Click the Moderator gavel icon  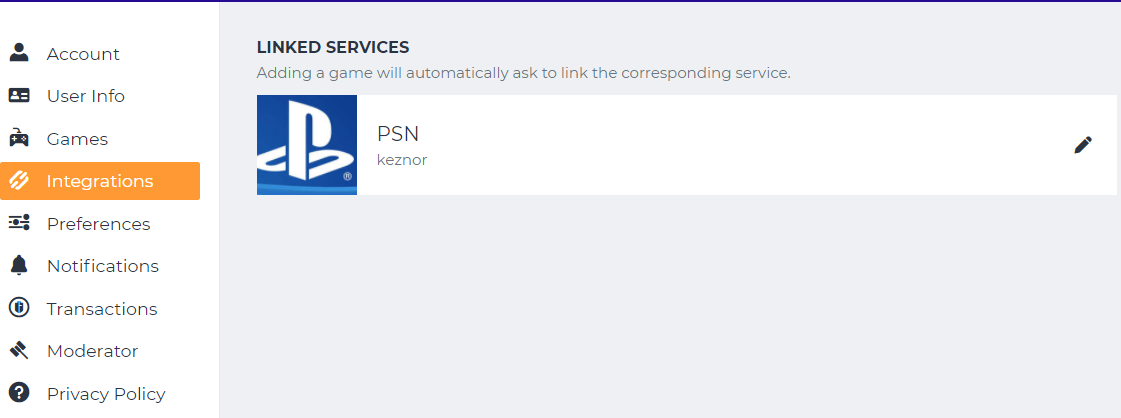click(x=19, y=351)
